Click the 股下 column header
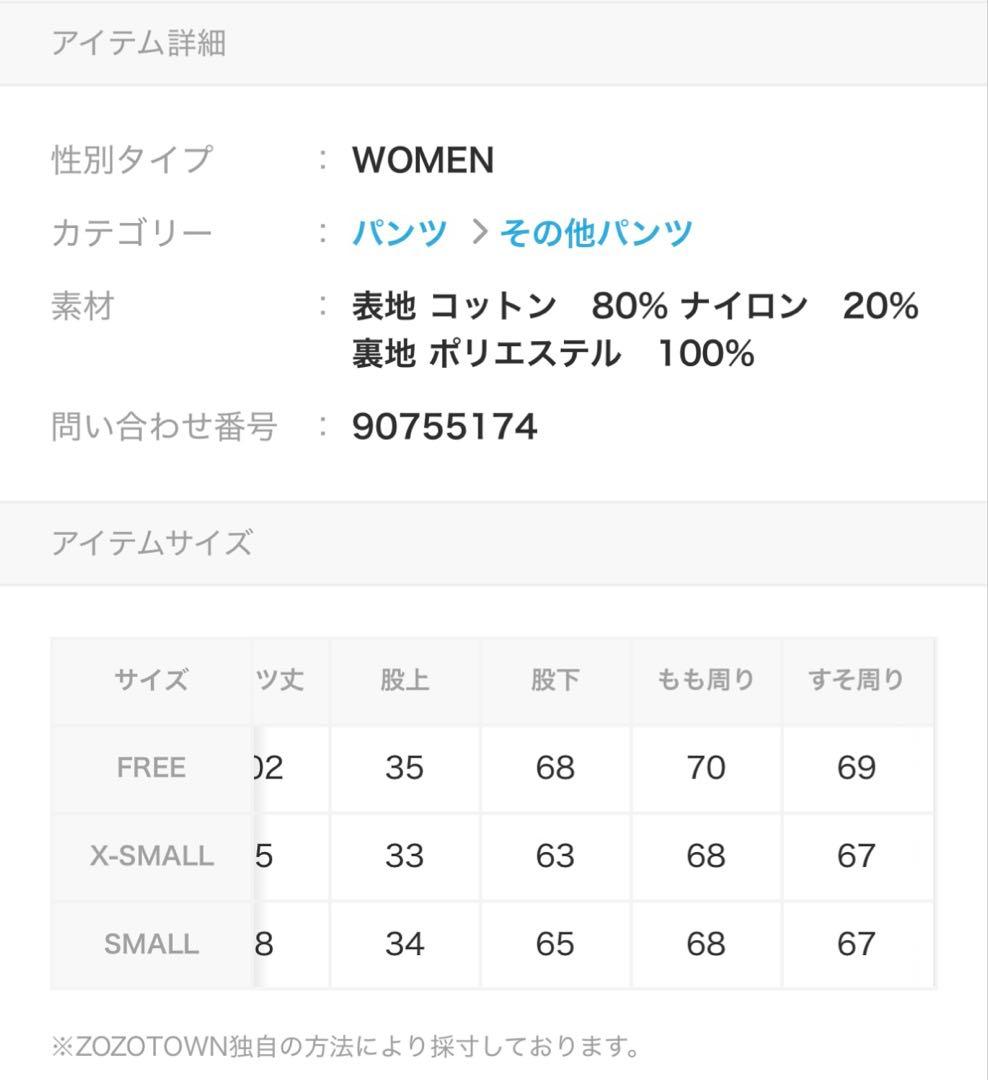 (x=555, y=680)
